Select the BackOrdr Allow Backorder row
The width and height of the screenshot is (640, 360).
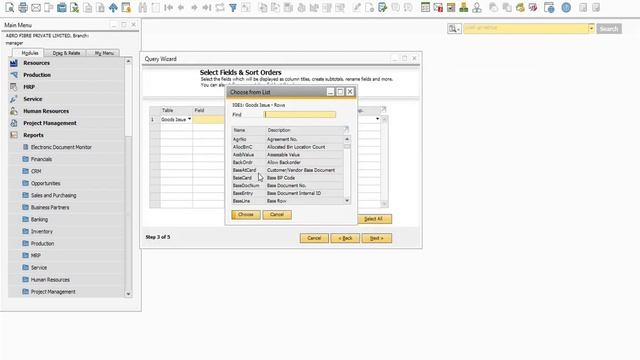click(x=288, y=162)
